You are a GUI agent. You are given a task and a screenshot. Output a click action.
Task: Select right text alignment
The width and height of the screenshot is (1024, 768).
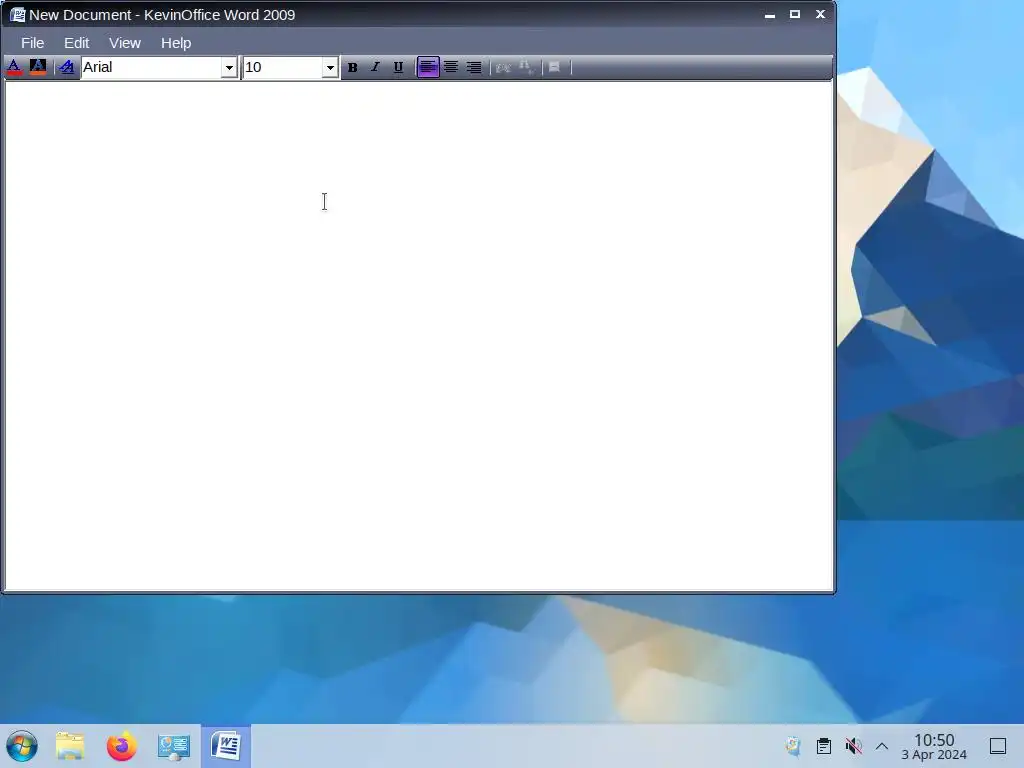tap(474, 67)
